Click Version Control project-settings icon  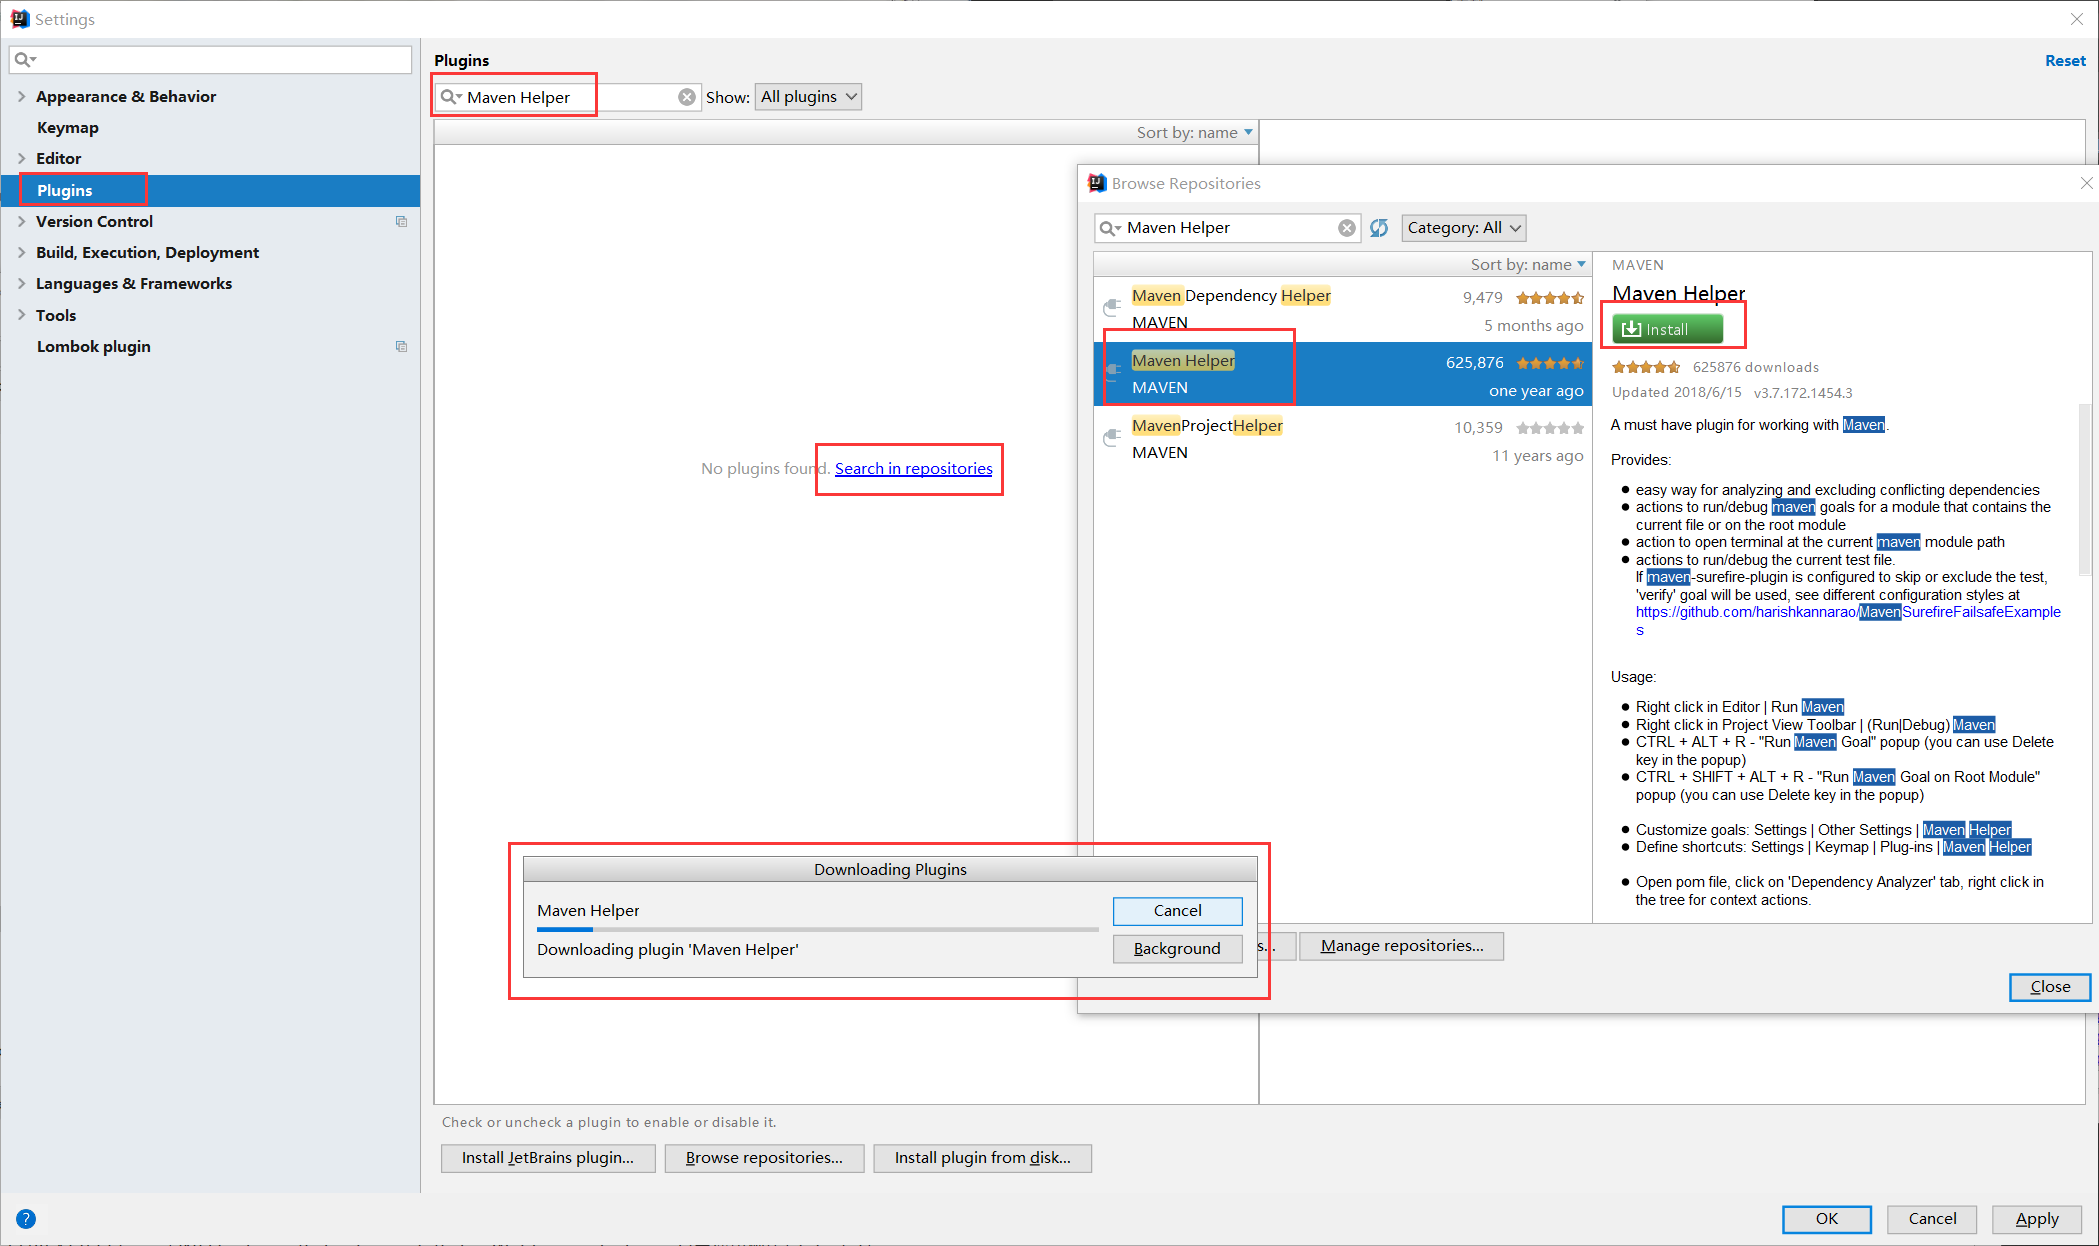click(x=401, y=221)
